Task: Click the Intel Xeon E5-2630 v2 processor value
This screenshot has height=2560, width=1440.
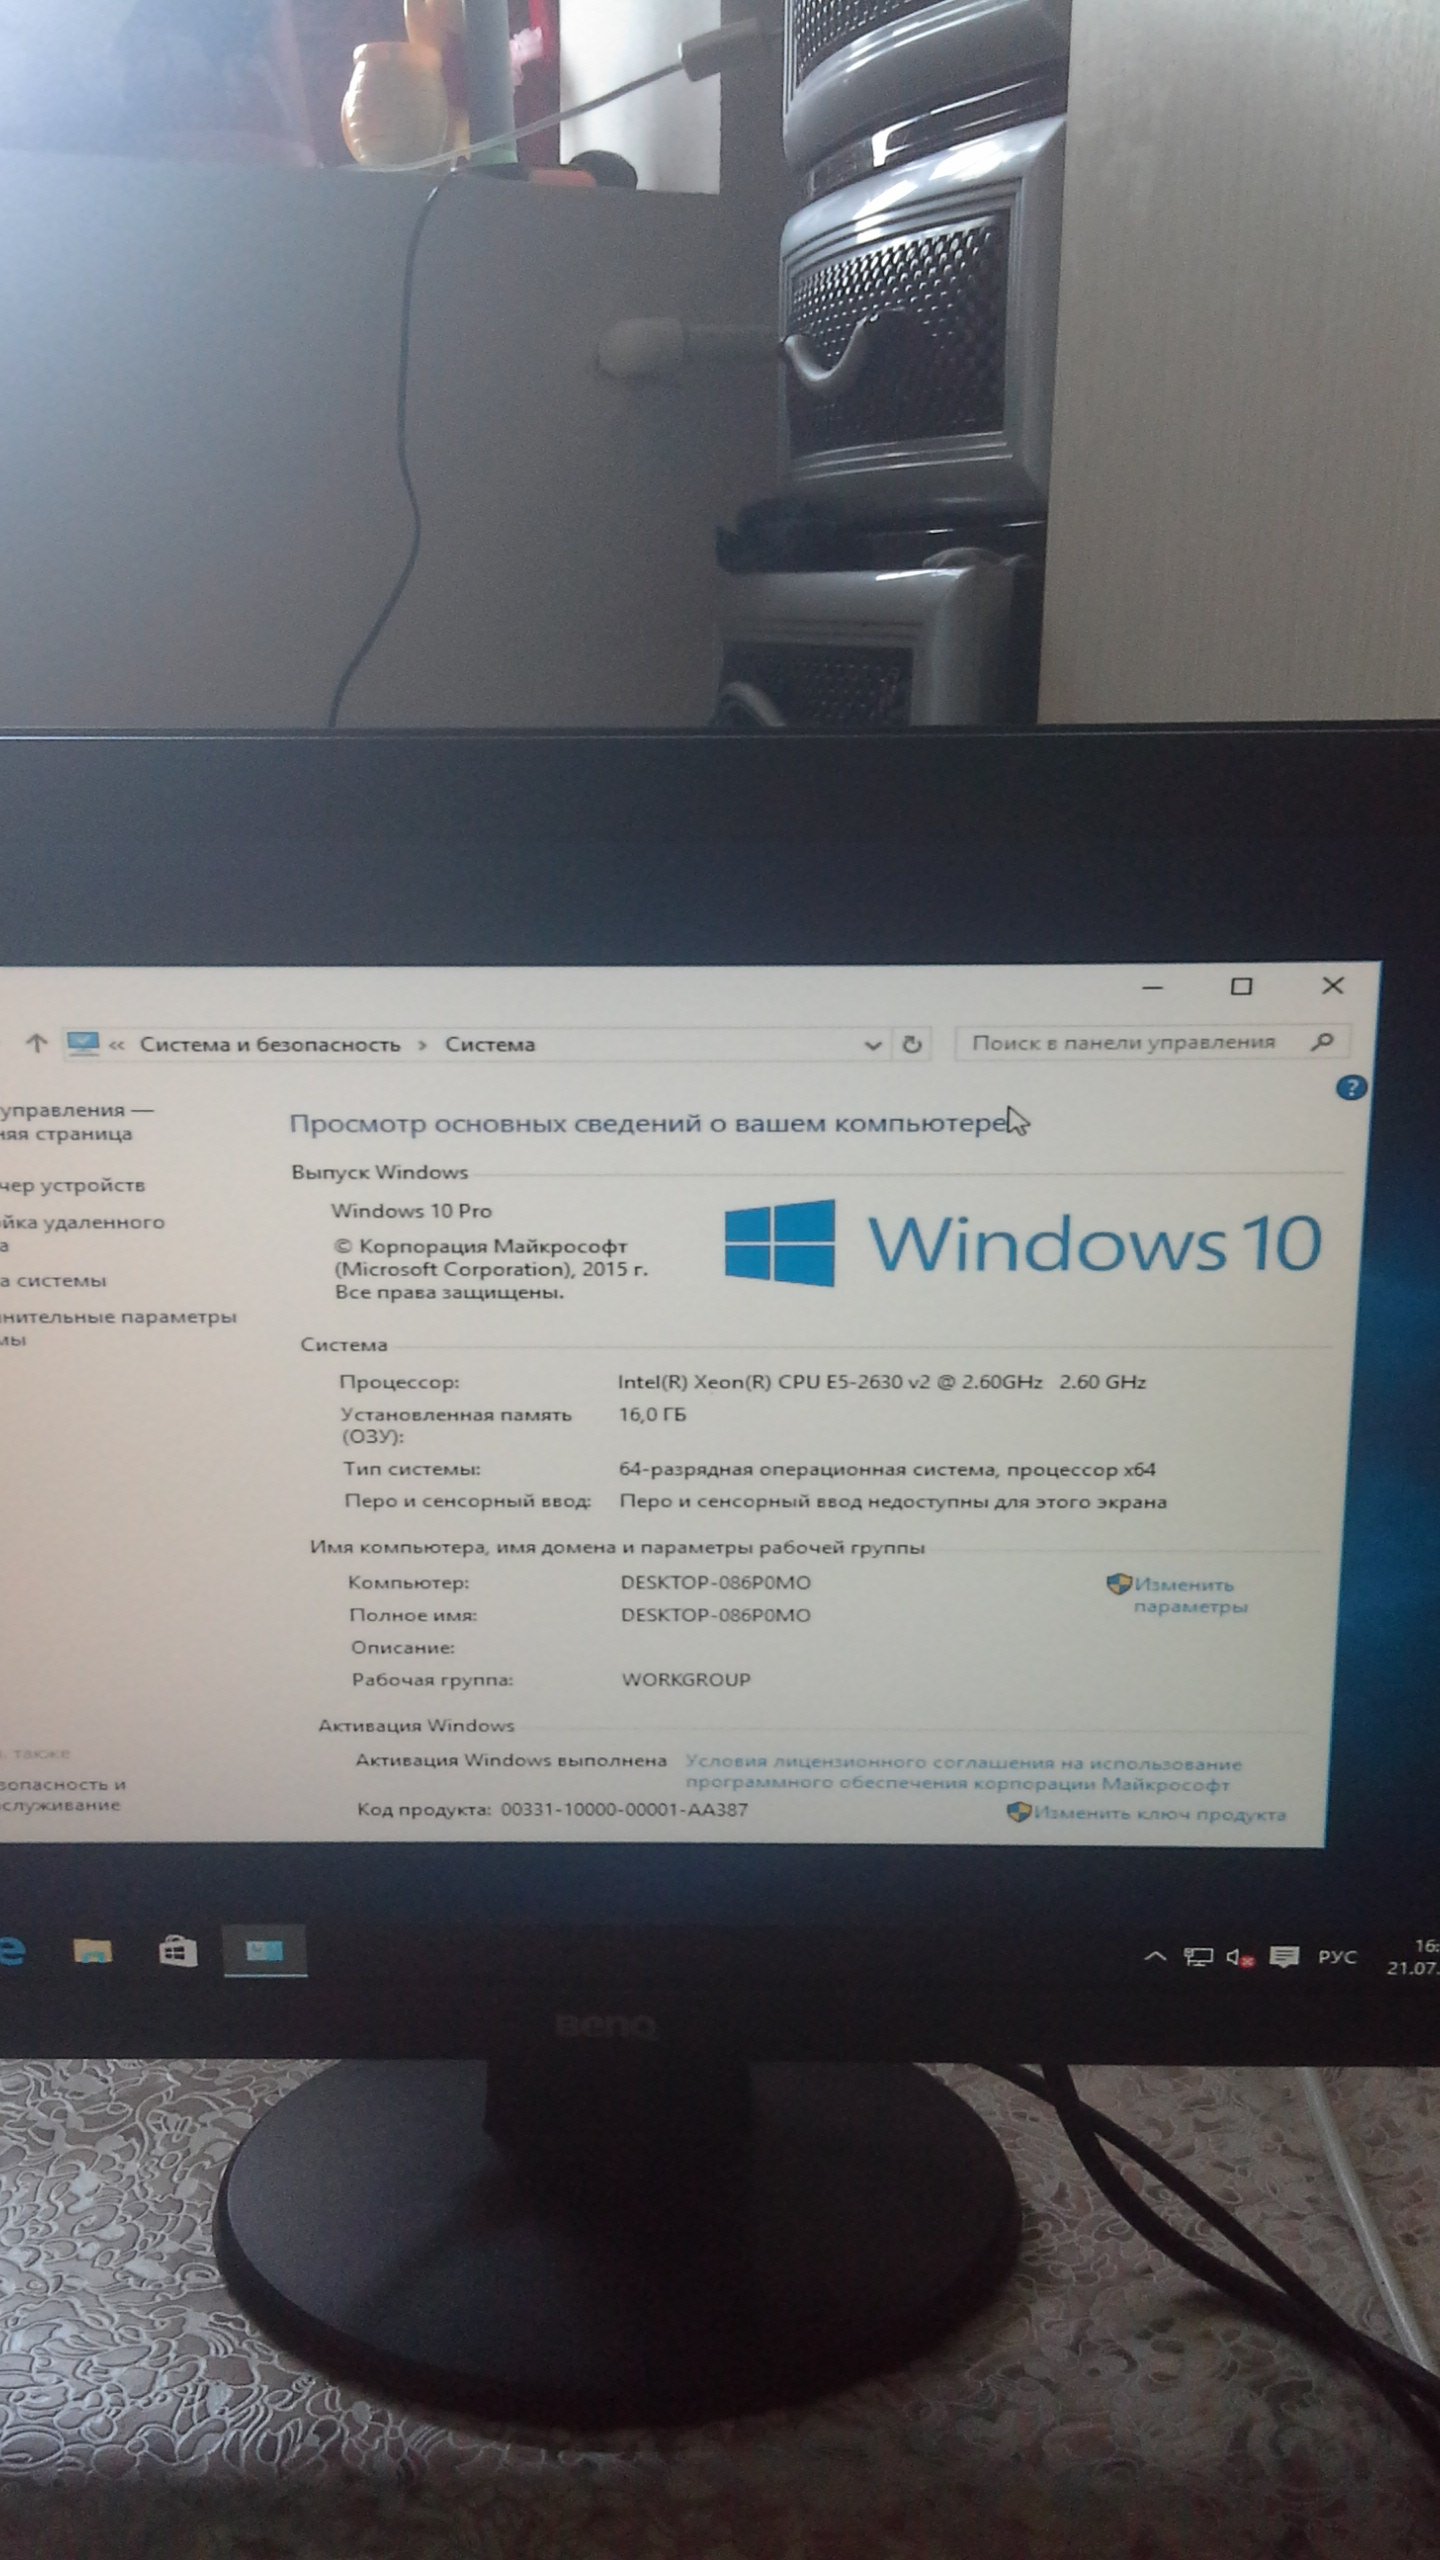Action: tap(881, 1382)
